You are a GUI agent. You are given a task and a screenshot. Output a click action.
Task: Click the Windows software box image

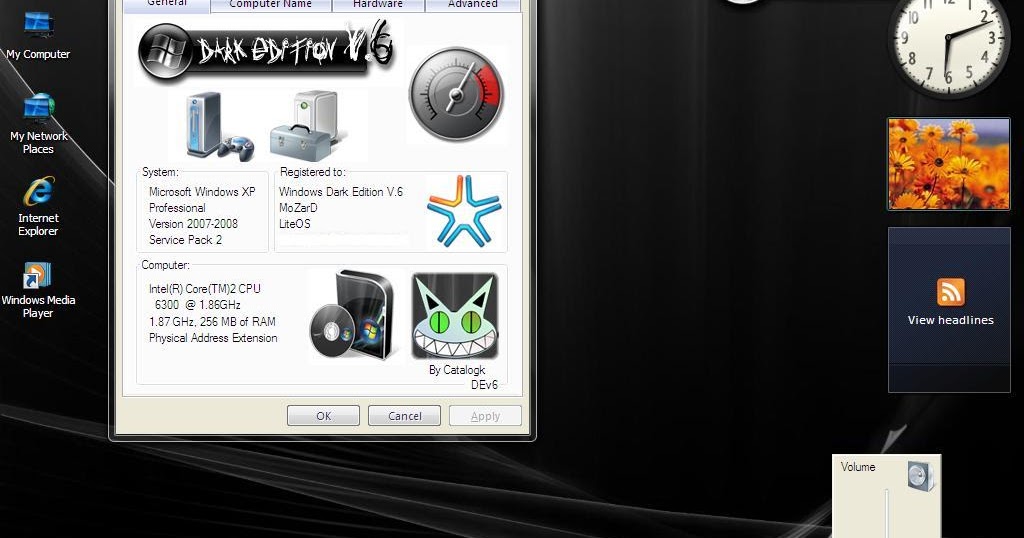(x=353, y=315)
